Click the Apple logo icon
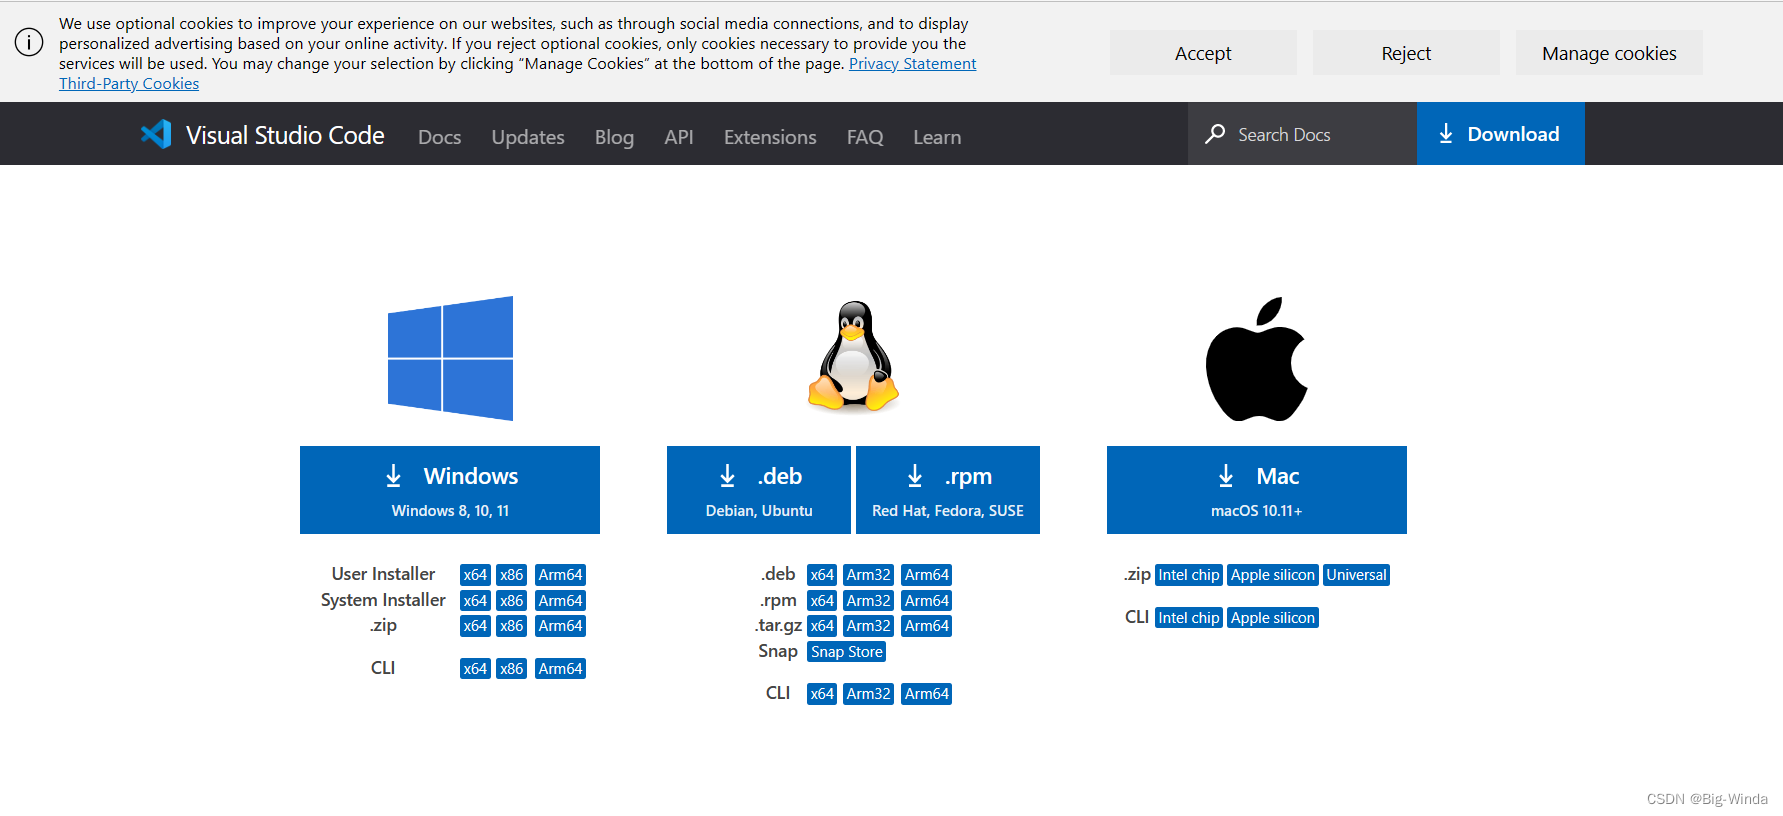1783x816 pixels. tap(1256, 359)
